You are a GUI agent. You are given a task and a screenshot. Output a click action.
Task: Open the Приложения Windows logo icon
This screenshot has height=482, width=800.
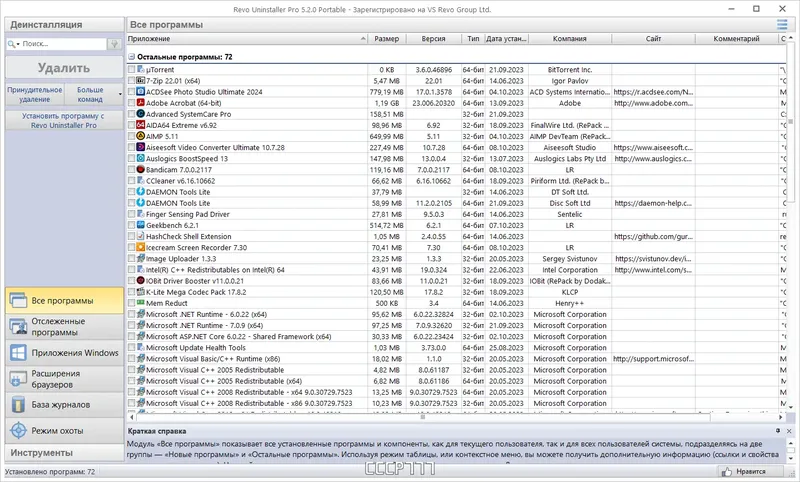(18, 352)
